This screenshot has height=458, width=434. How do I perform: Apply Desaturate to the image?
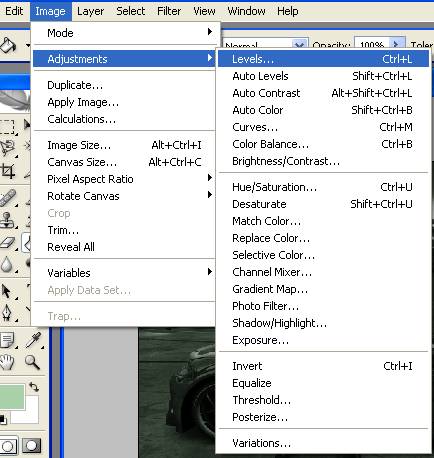(x=323, y=204)
